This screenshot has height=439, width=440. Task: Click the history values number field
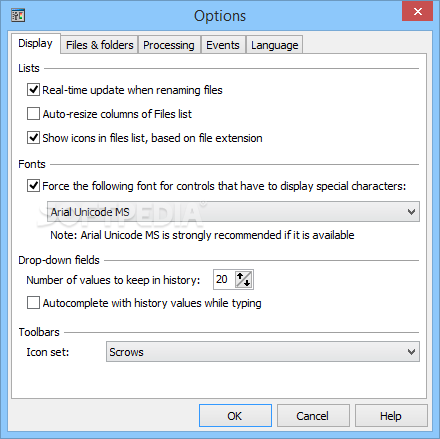(x=224, y=279)
